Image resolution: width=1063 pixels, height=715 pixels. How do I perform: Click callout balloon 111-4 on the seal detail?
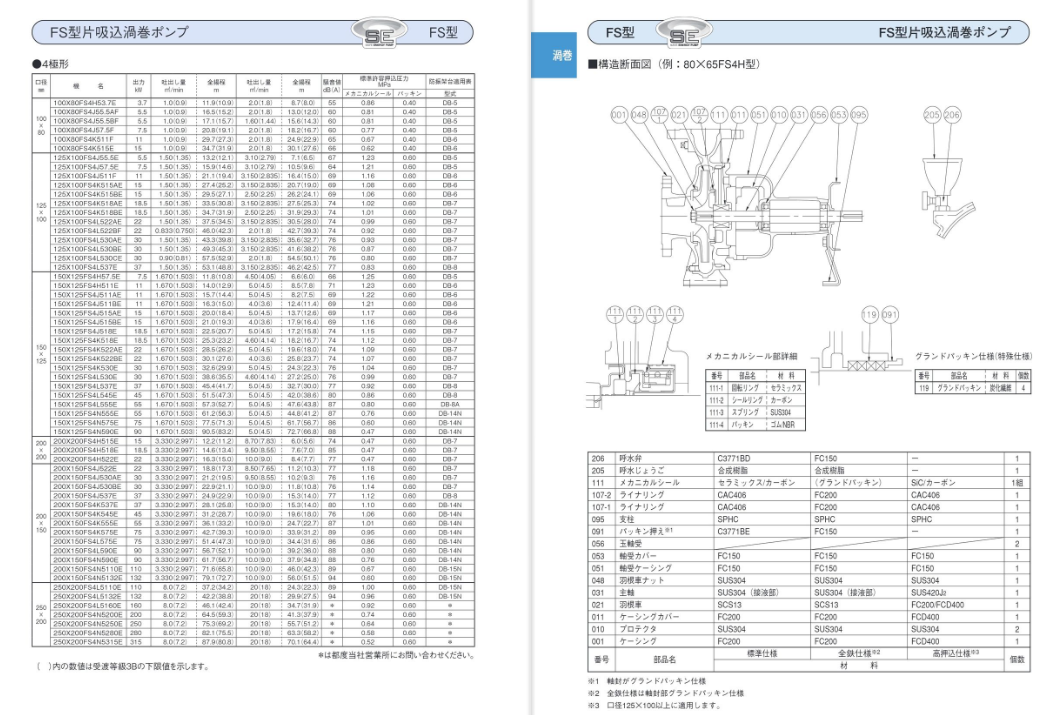pos(675,314)
